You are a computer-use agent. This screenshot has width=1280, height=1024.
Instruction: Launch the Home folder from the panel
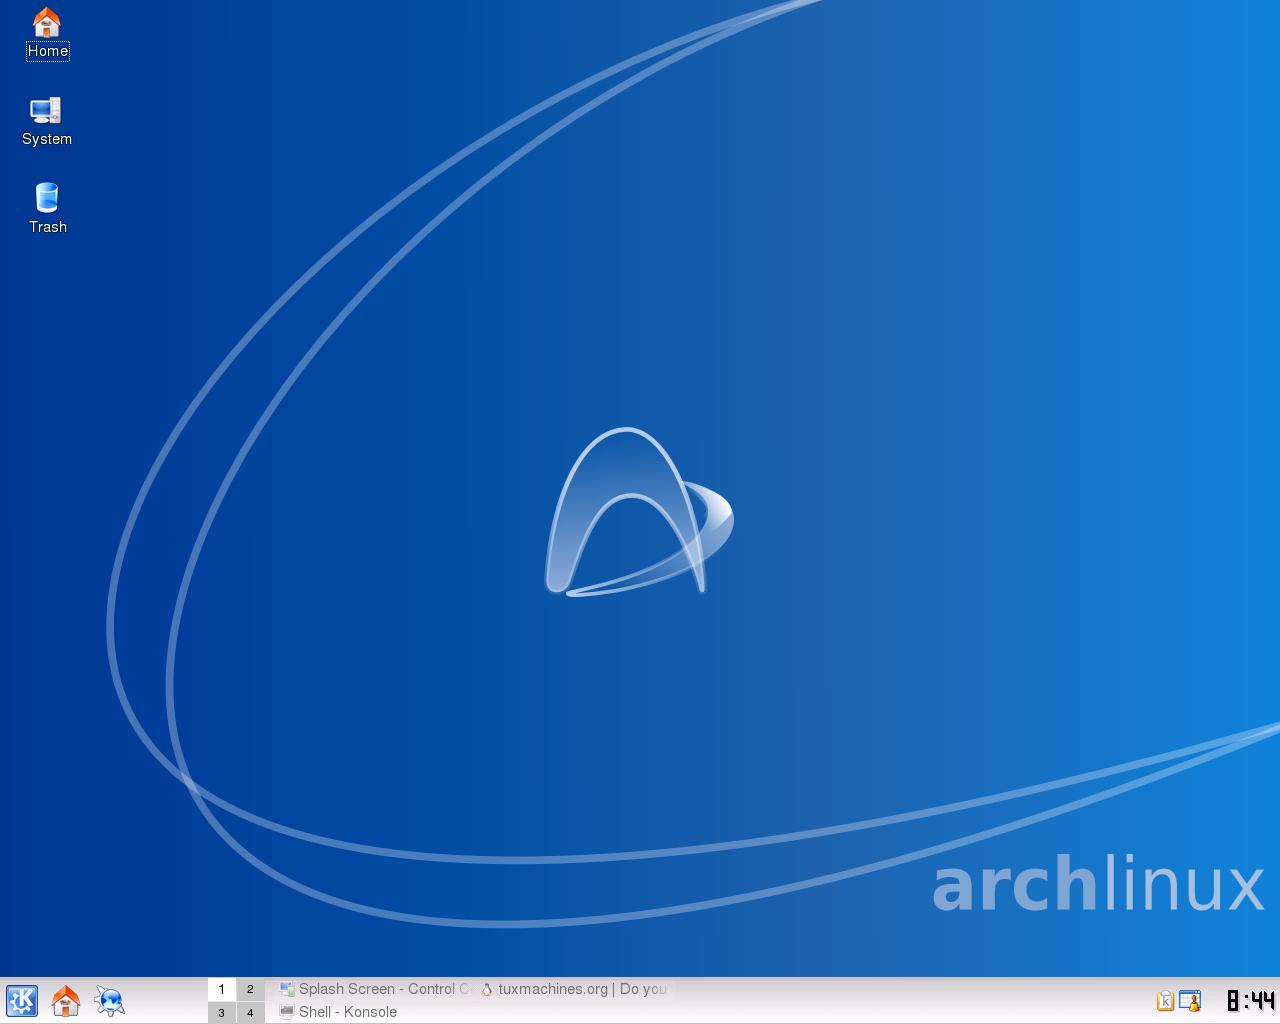[x=66, y=1001]
